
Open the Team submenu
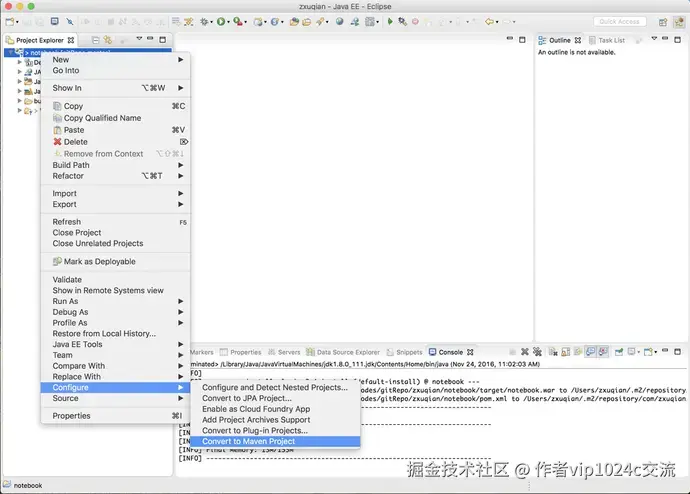tap(116, 355)
